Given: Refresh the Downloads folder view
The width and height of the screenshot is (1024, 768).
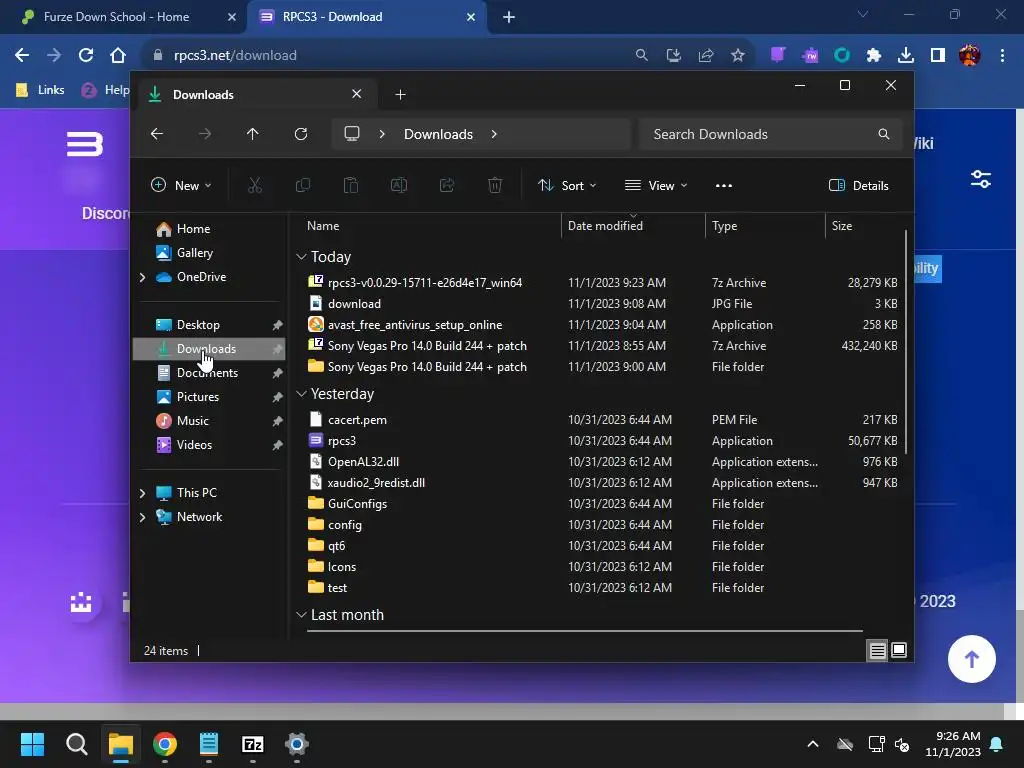Looking at the screenshot, I should (301, 134).
